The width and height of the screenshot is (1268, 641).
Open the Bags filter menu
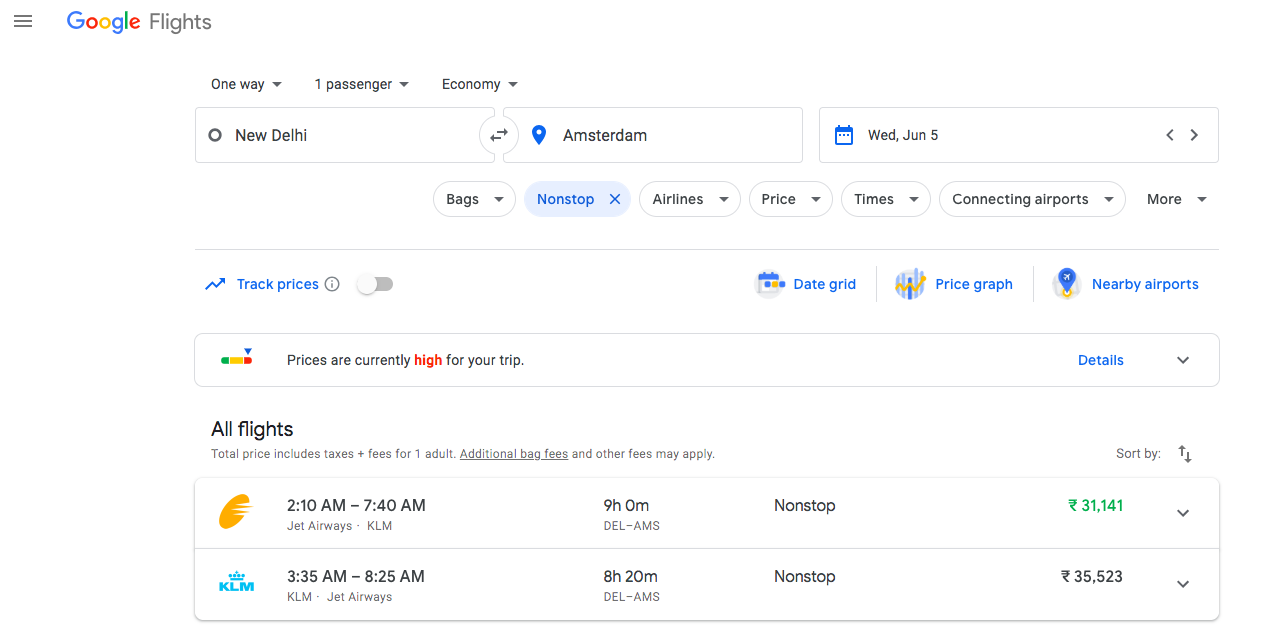tap(474, 199)
